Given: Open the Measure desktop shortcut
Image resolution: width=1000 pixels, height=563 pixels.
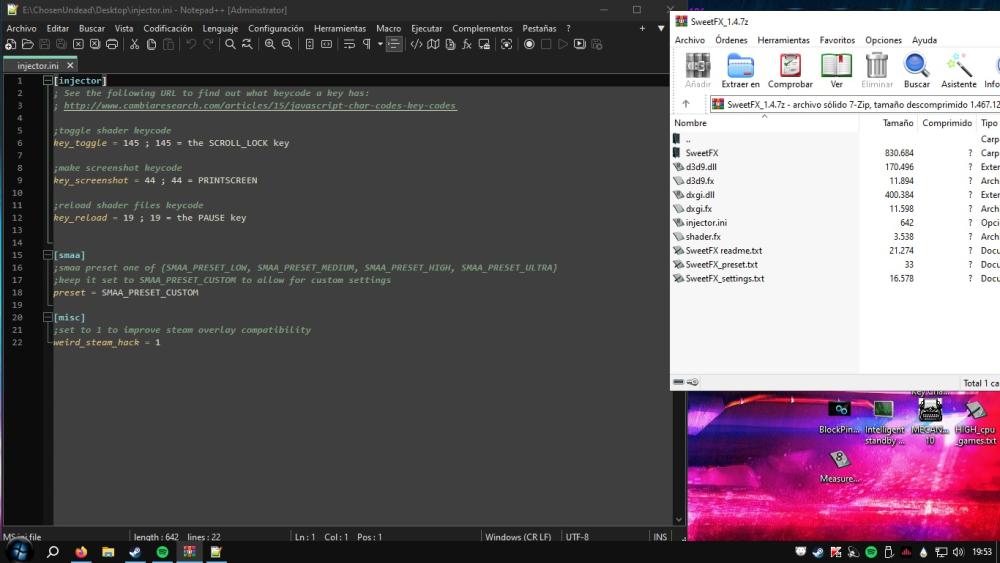Looking at the screenshot, I should (x=839, y=467).
